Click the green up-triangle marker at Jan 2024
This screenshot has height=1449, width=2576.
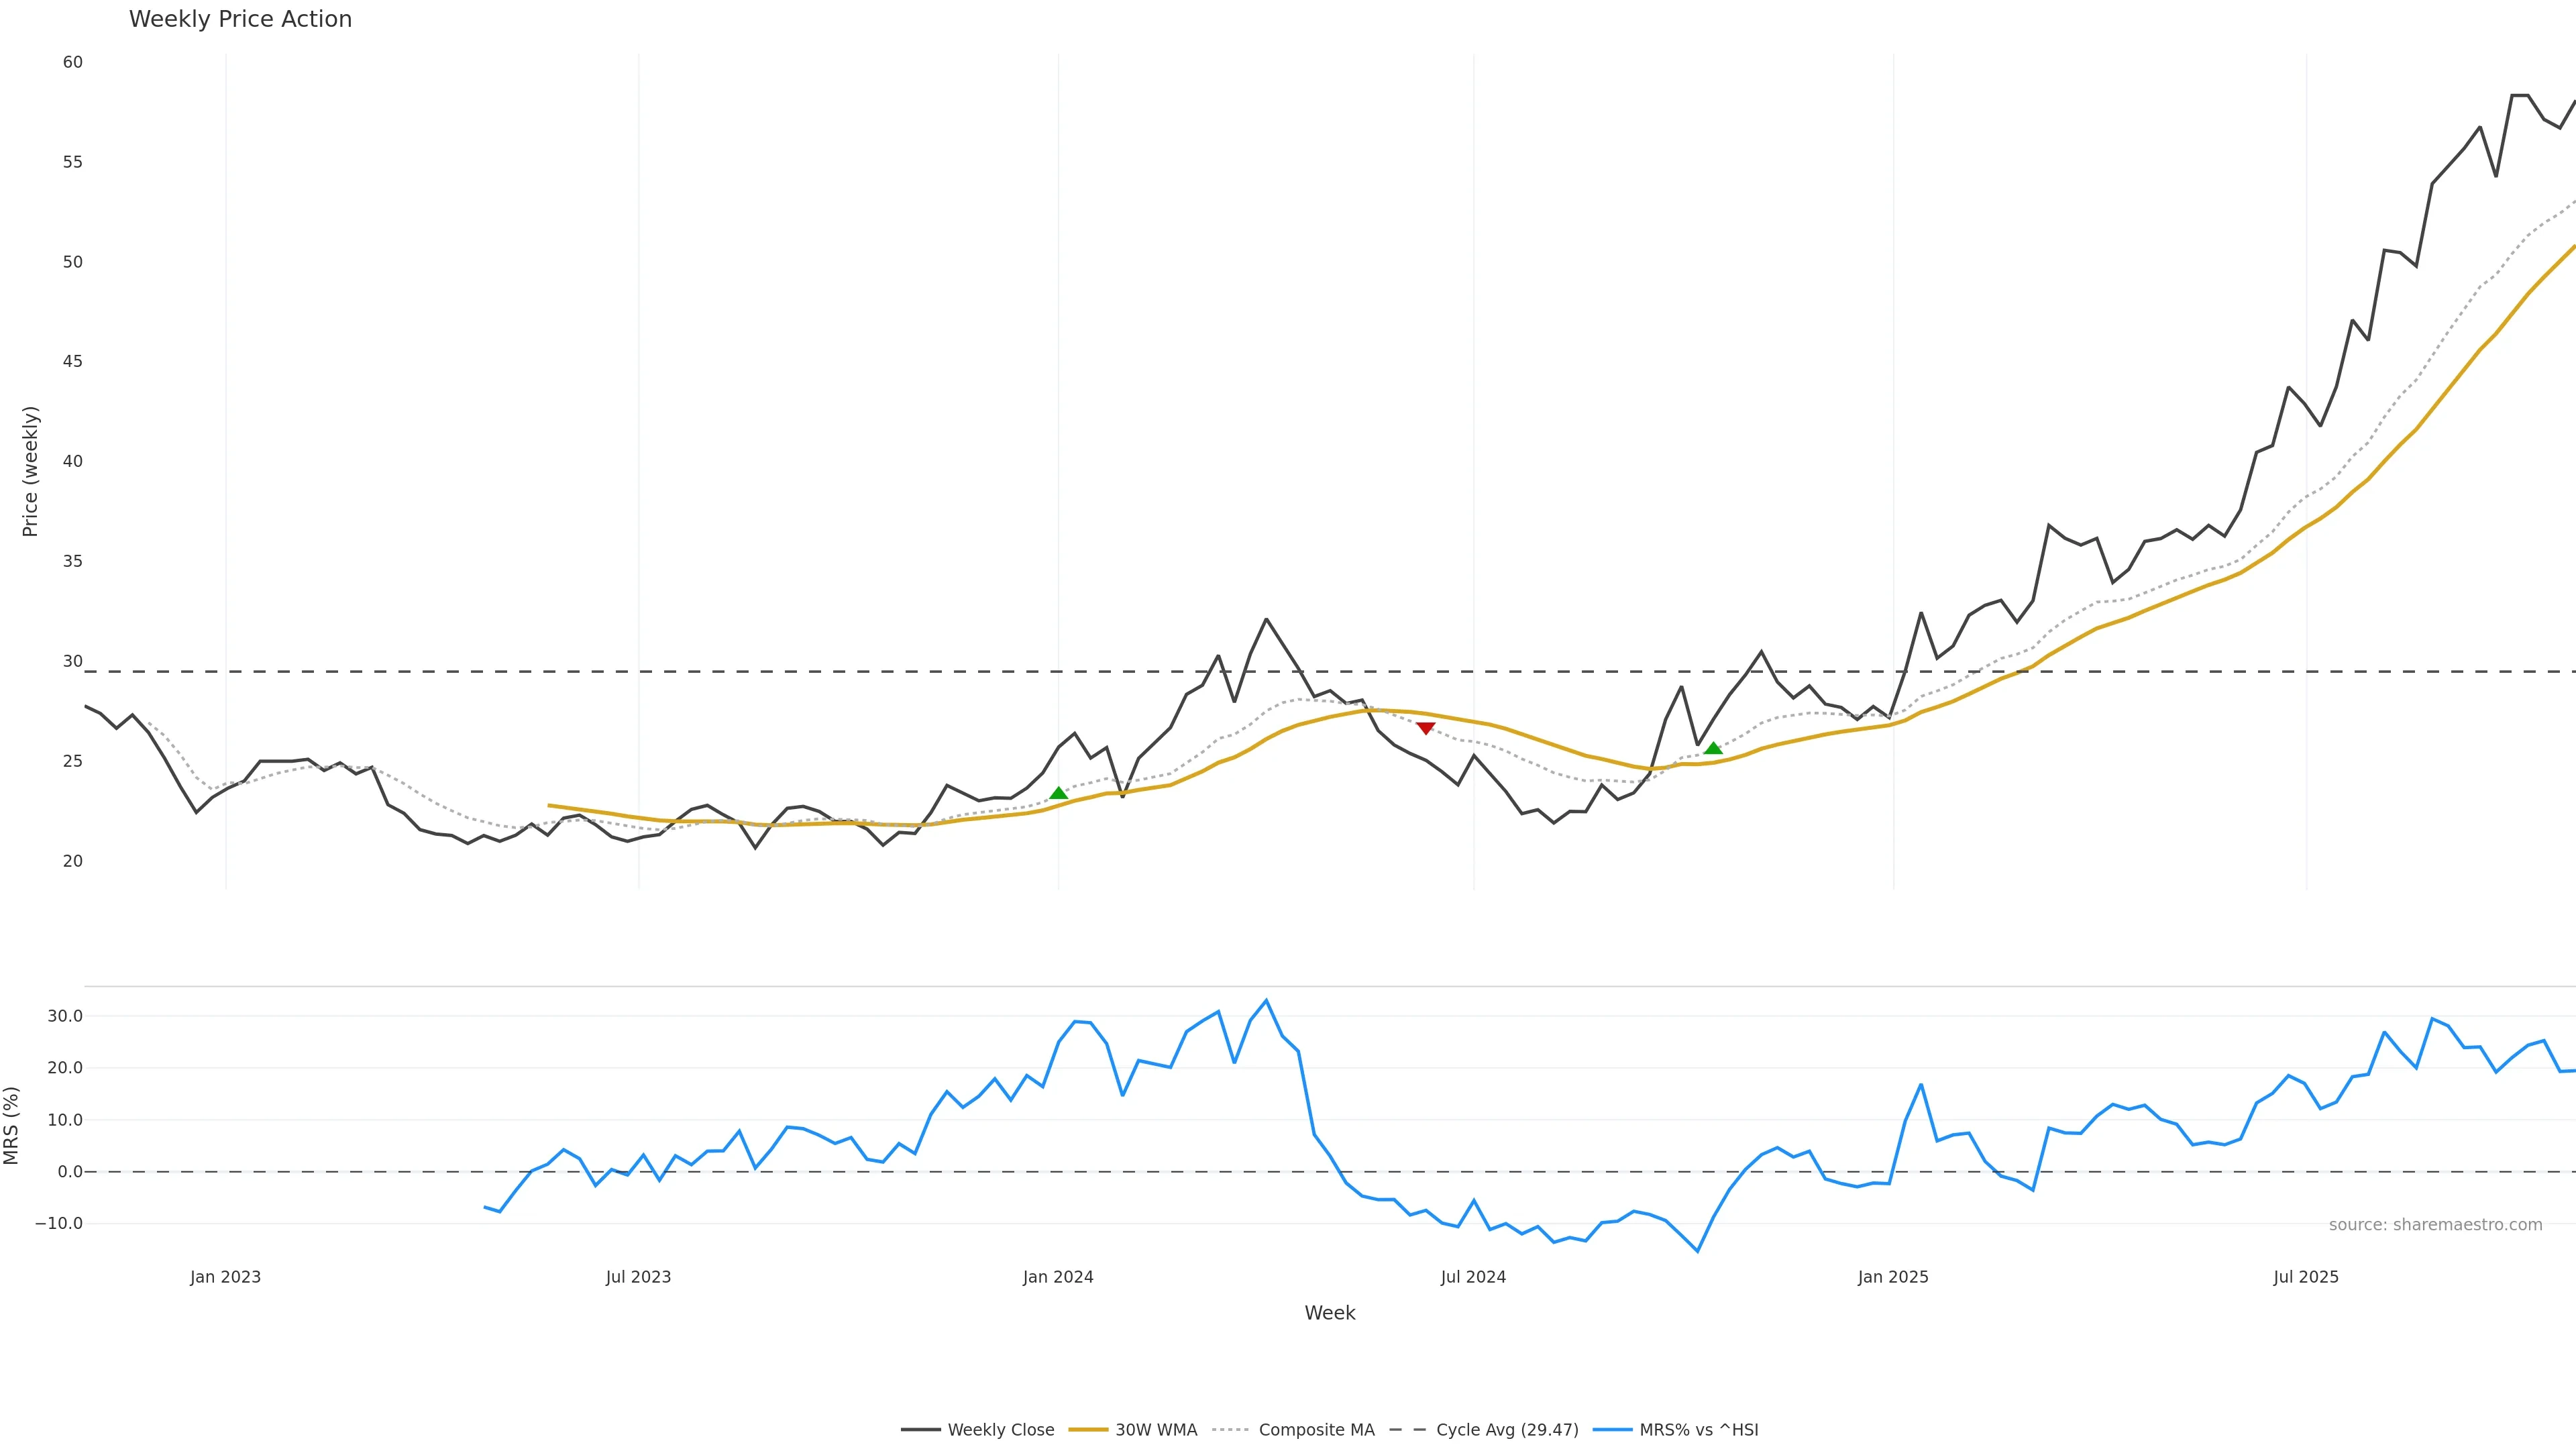tap(1058, 793)
